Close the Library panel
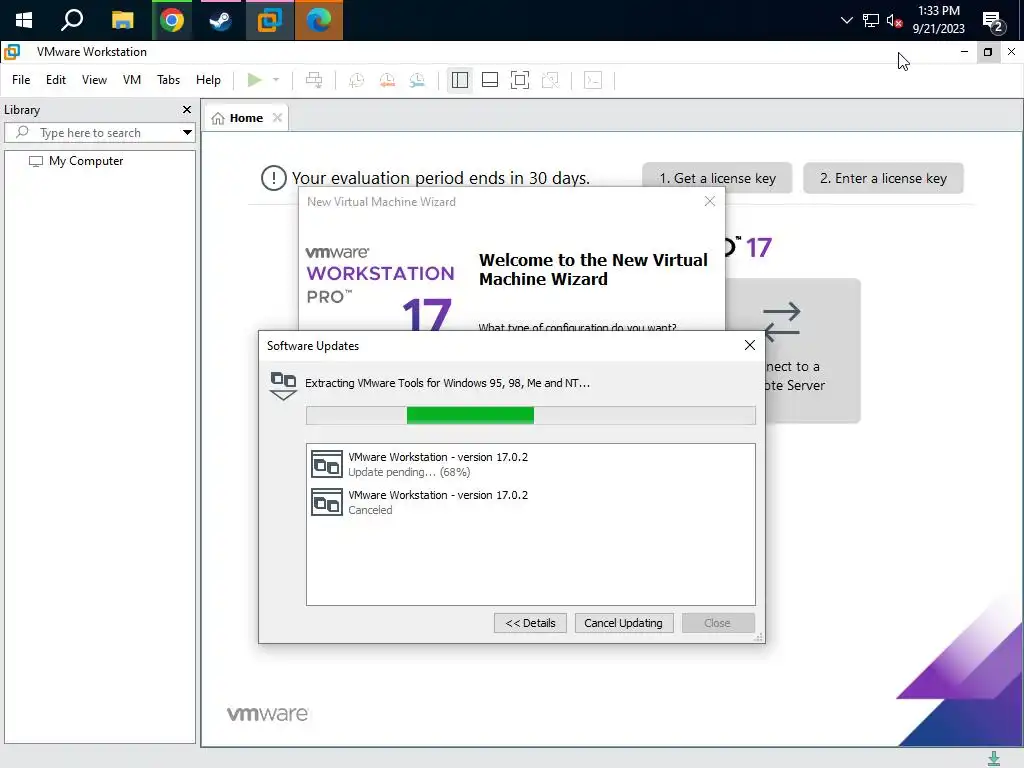The height and width of the screenshot is (768, 1024). [x=187, y=110]
